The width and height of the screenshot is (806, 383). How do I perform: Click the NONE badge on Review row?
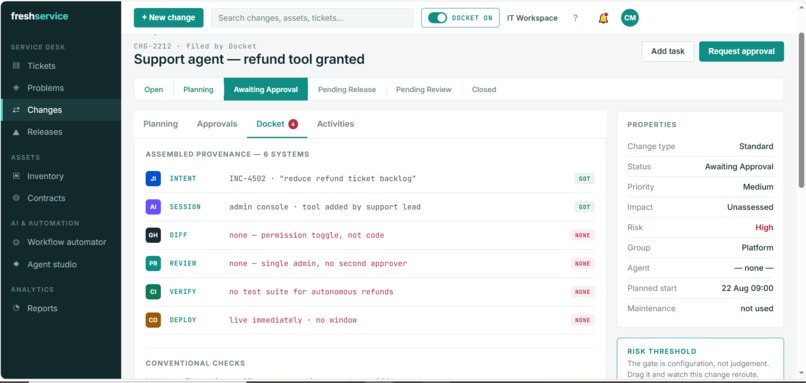click(582, 263)
